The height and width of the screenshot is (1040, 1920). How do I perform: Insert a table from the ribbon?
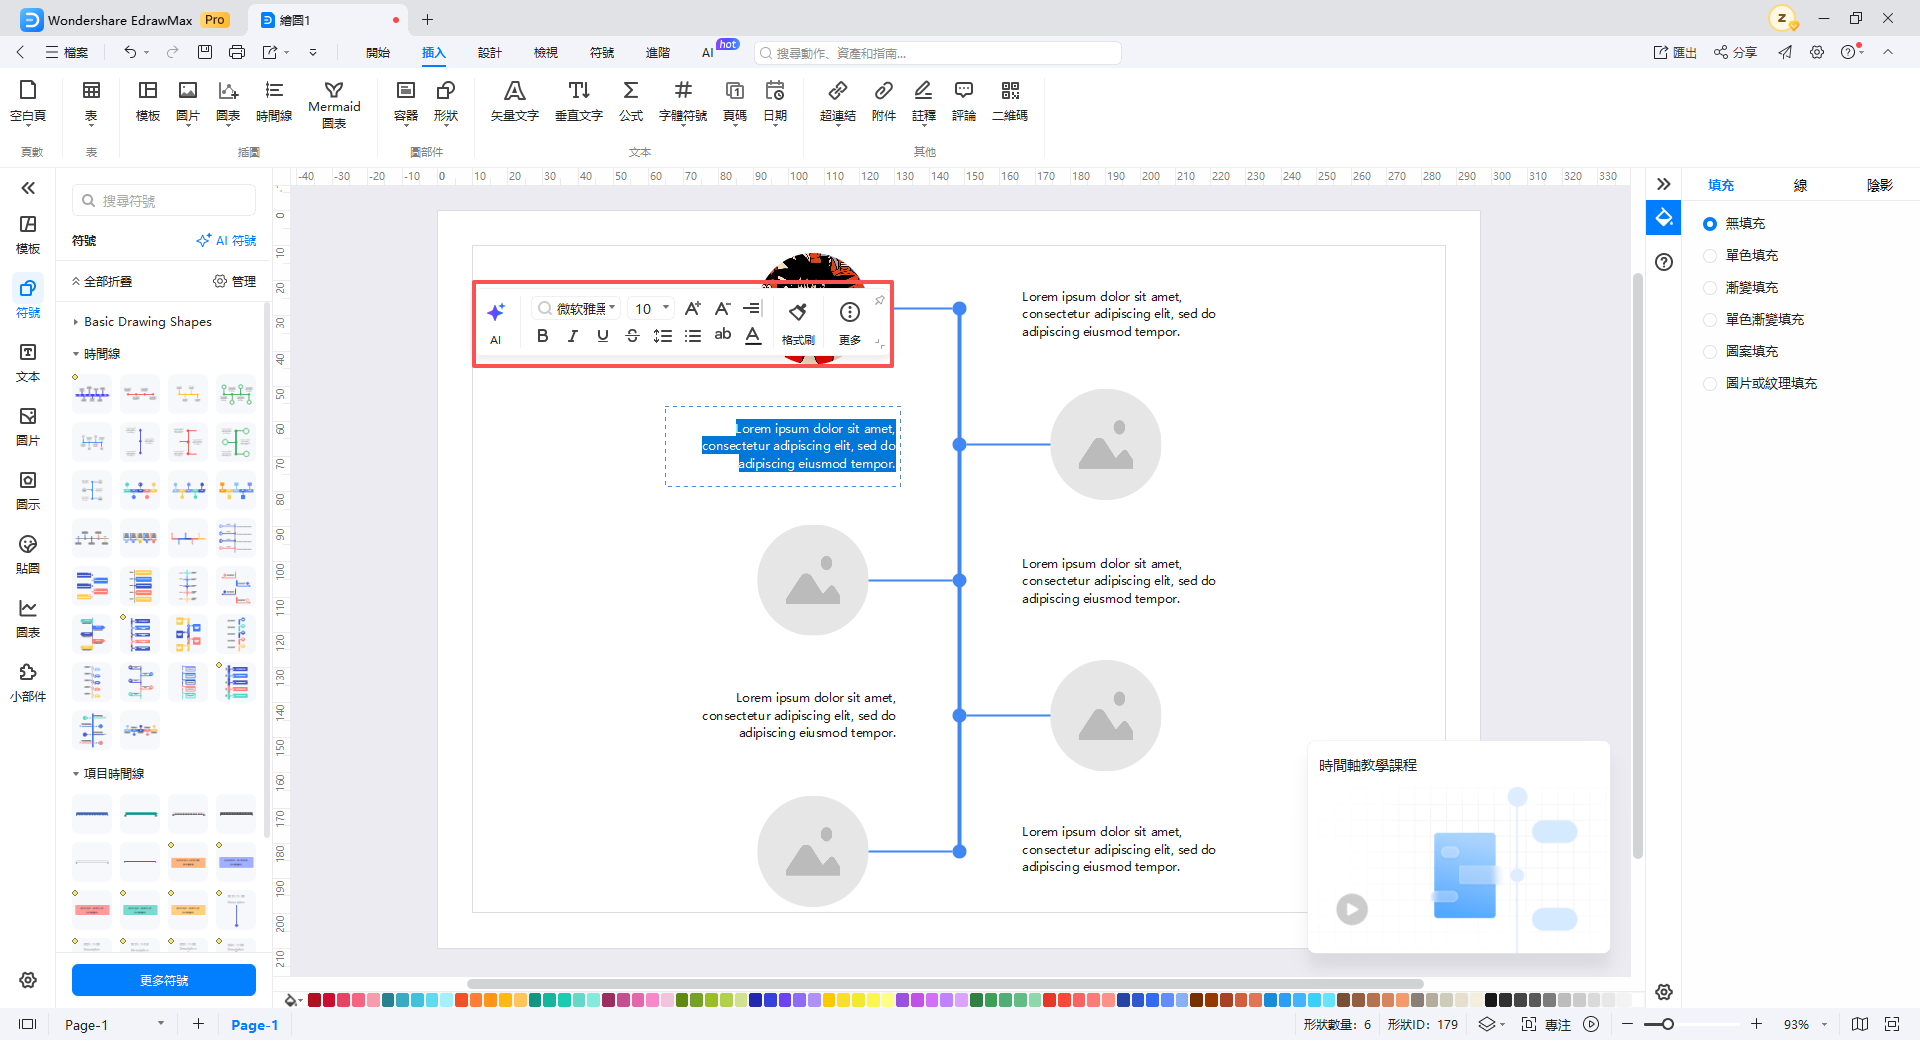coord(91,101)
